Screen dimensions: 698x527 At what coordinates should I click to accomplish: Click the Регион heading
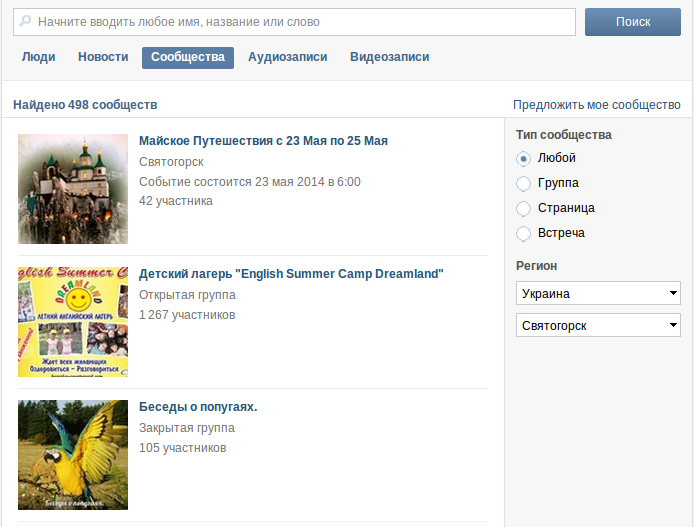point(536,266)
